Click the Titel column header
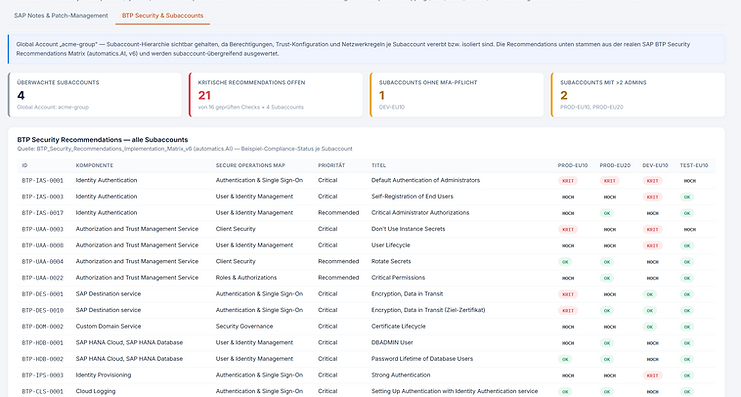741x397 pixels. (x=379, y=165)
